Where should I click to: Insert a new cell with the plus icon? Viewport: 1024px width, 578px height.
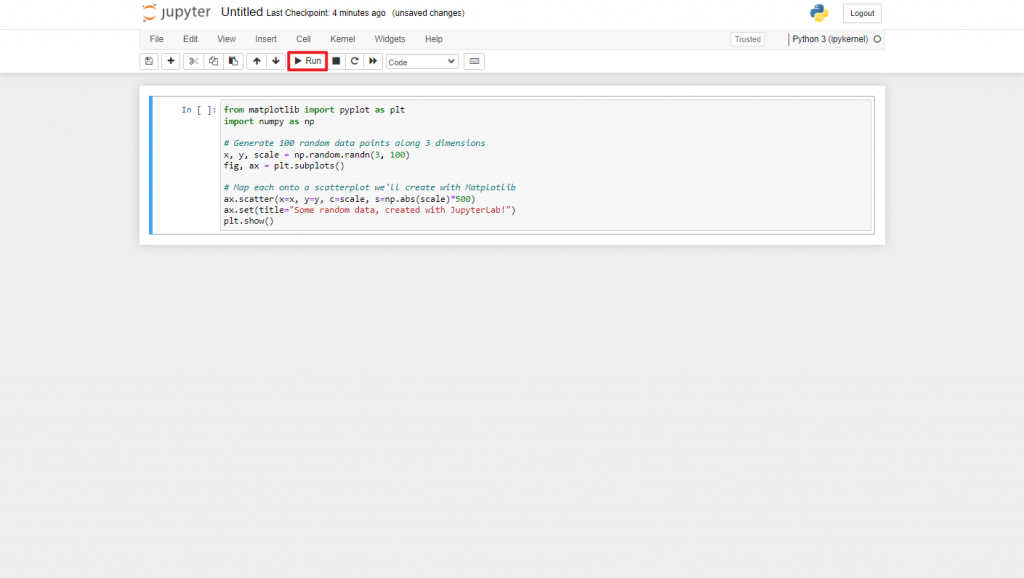click(x=170, y=61)
